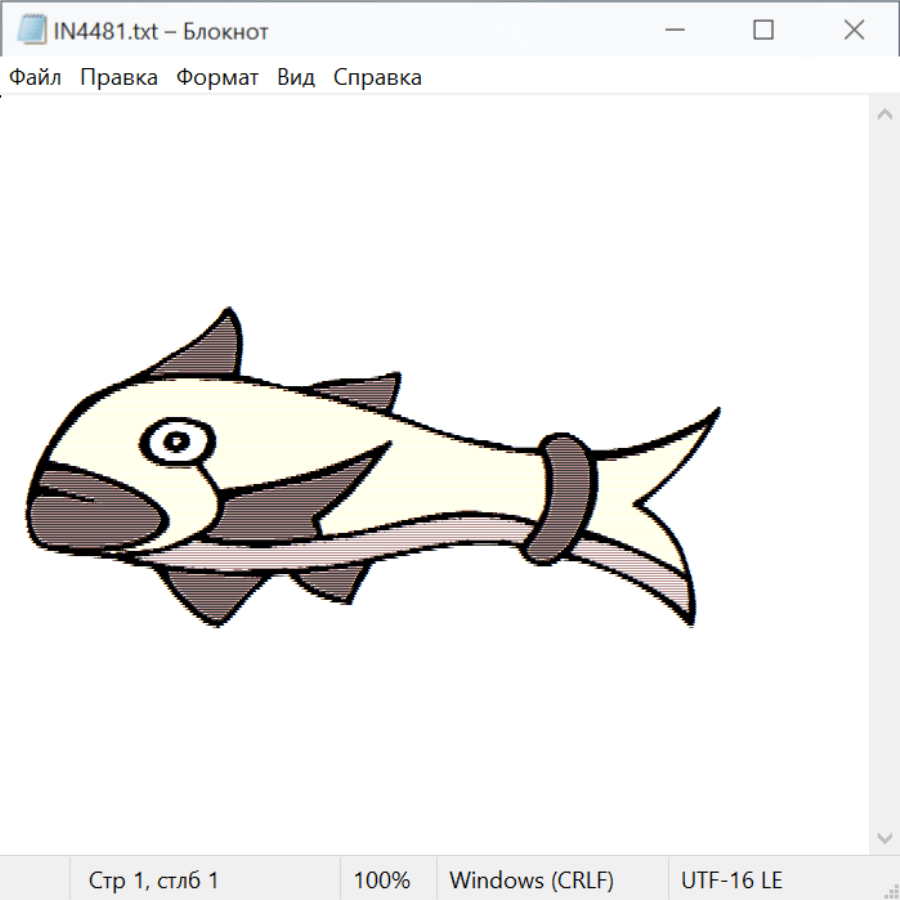This screenshot has height=900, width=900.
Task: Click the 100% zoom indicator
Action: 382,881
